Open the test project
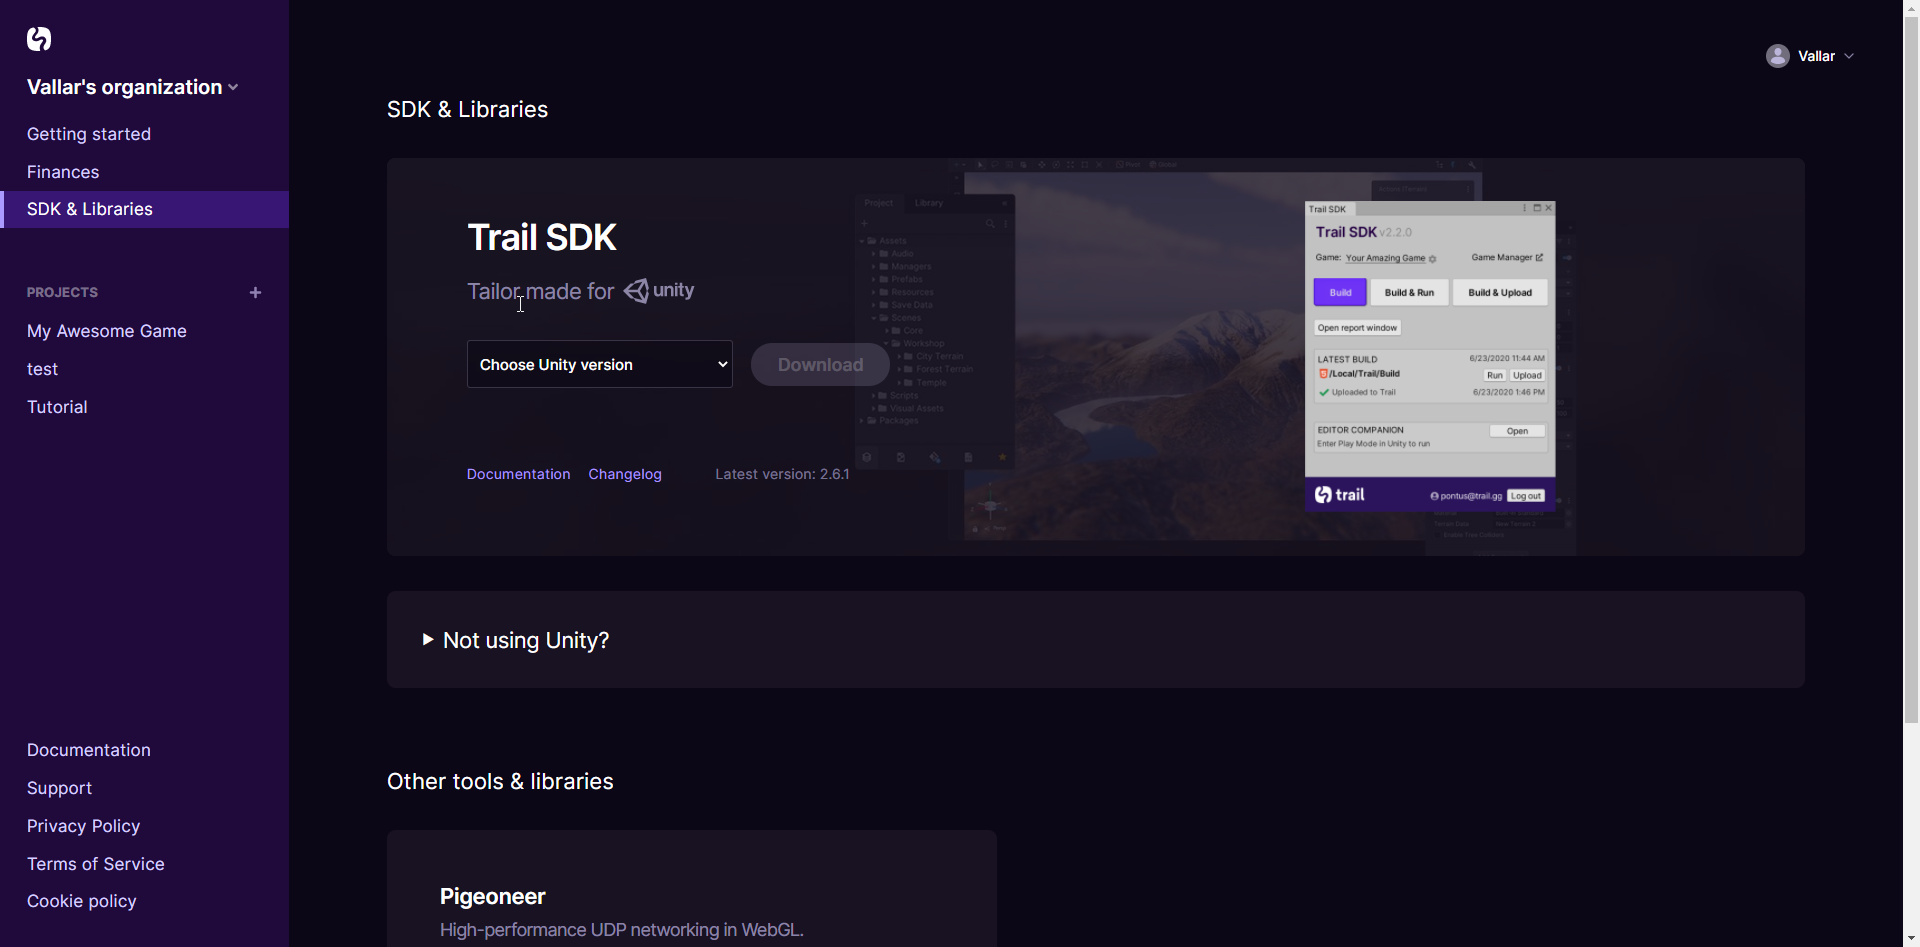This screenshot has height=947, width=1920. tap(43, 369)
